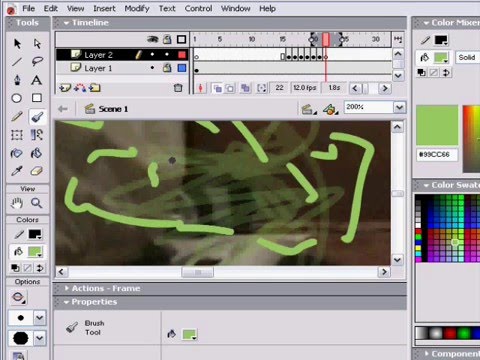Click the Black and White colors button
Viewport: 480px width, 360px height.
(15, 268)
